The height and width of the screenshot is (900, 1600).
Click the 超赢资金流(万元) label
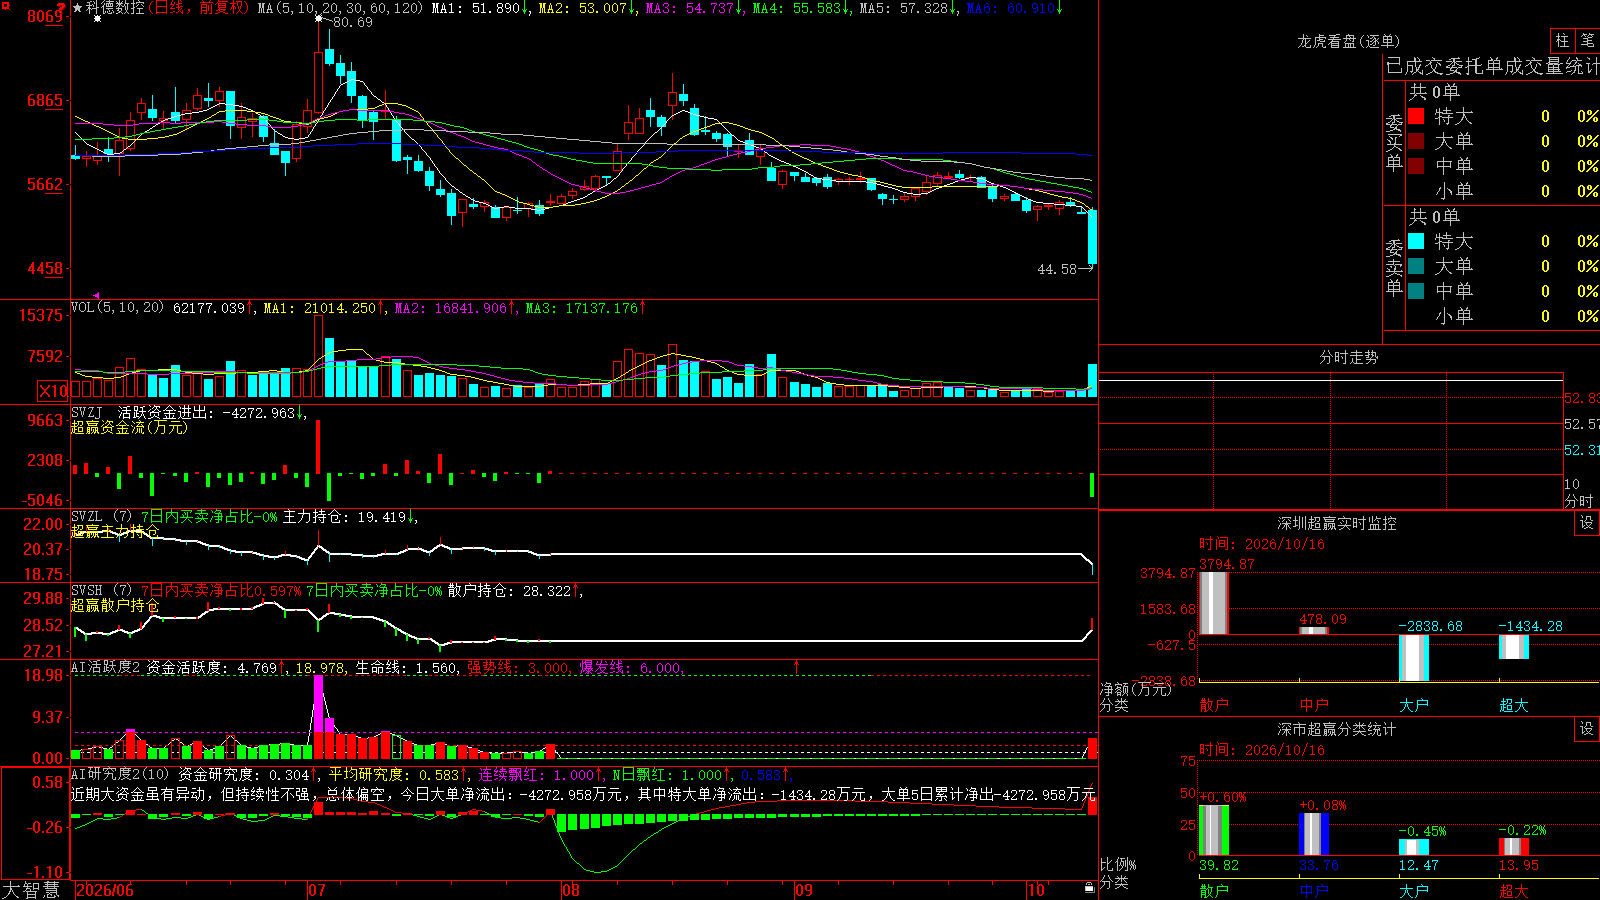tap(129, 427)
